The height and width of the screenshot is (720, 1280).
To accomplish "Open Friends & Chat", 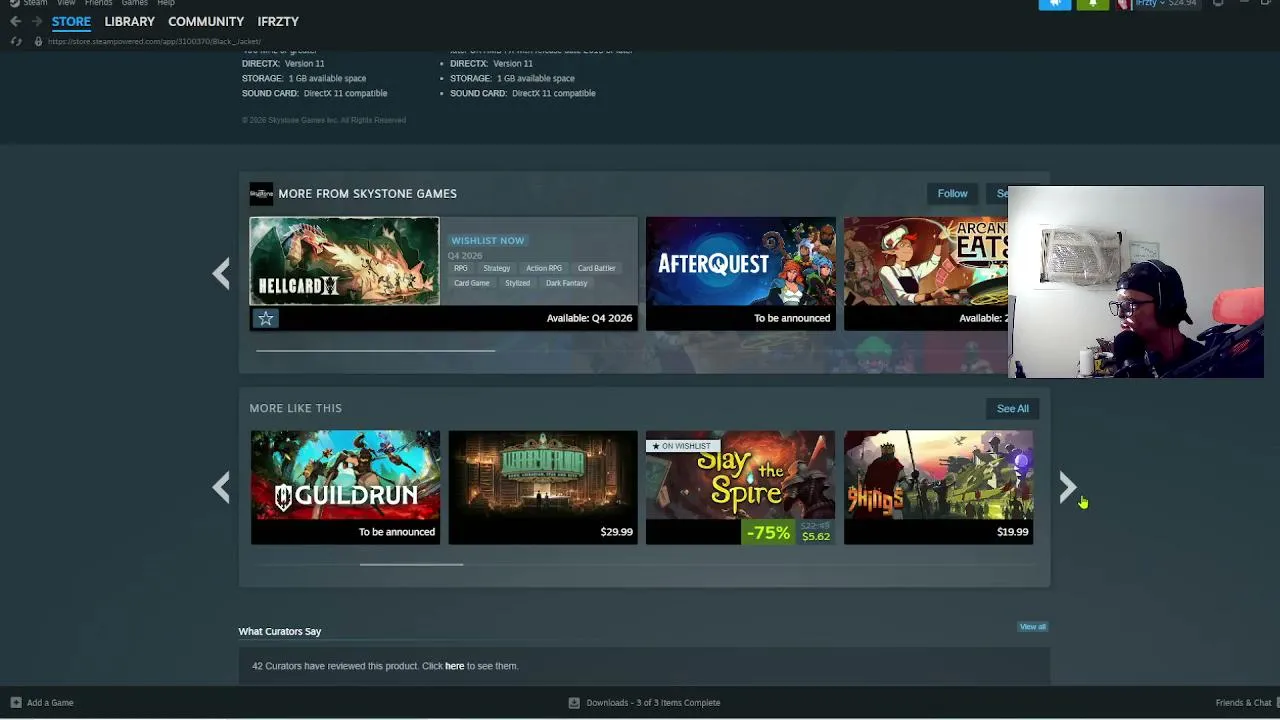I will [x=1243, y=702].
